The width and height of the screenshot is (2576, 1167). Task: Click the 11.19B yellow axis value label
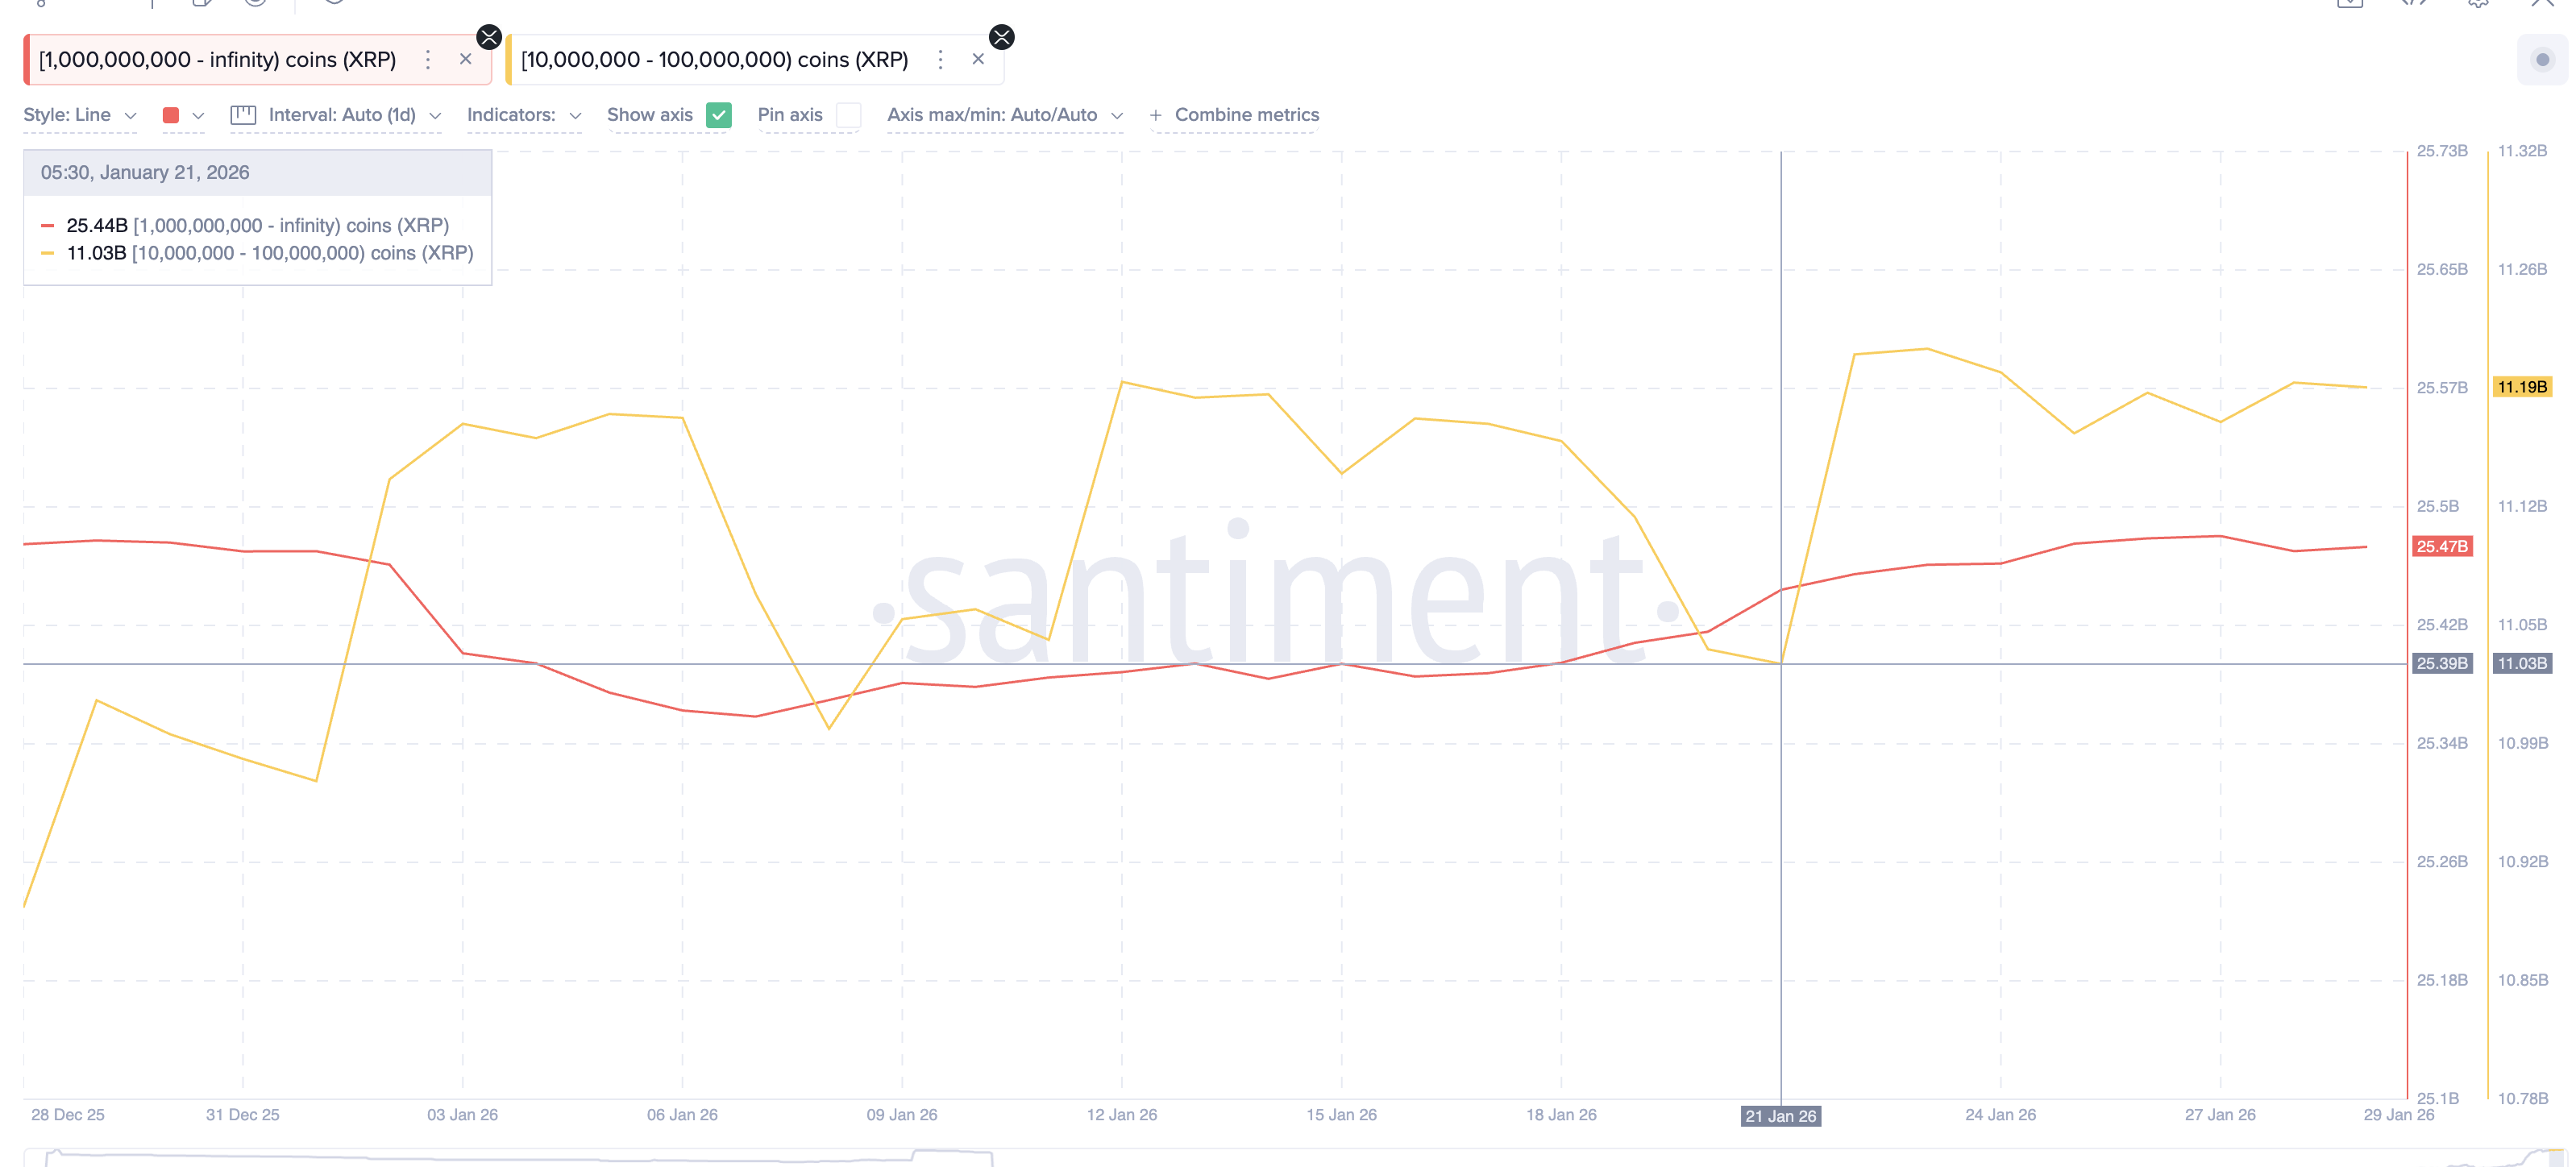pos(2521,387)
